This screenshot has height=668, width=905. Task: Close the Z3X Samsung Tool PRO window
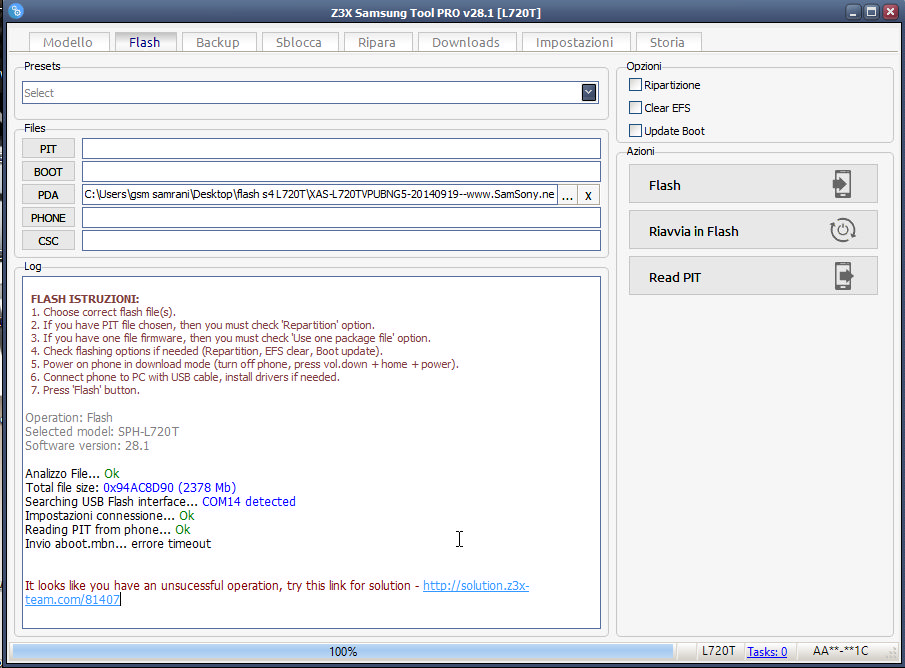[x=891, y=12]
